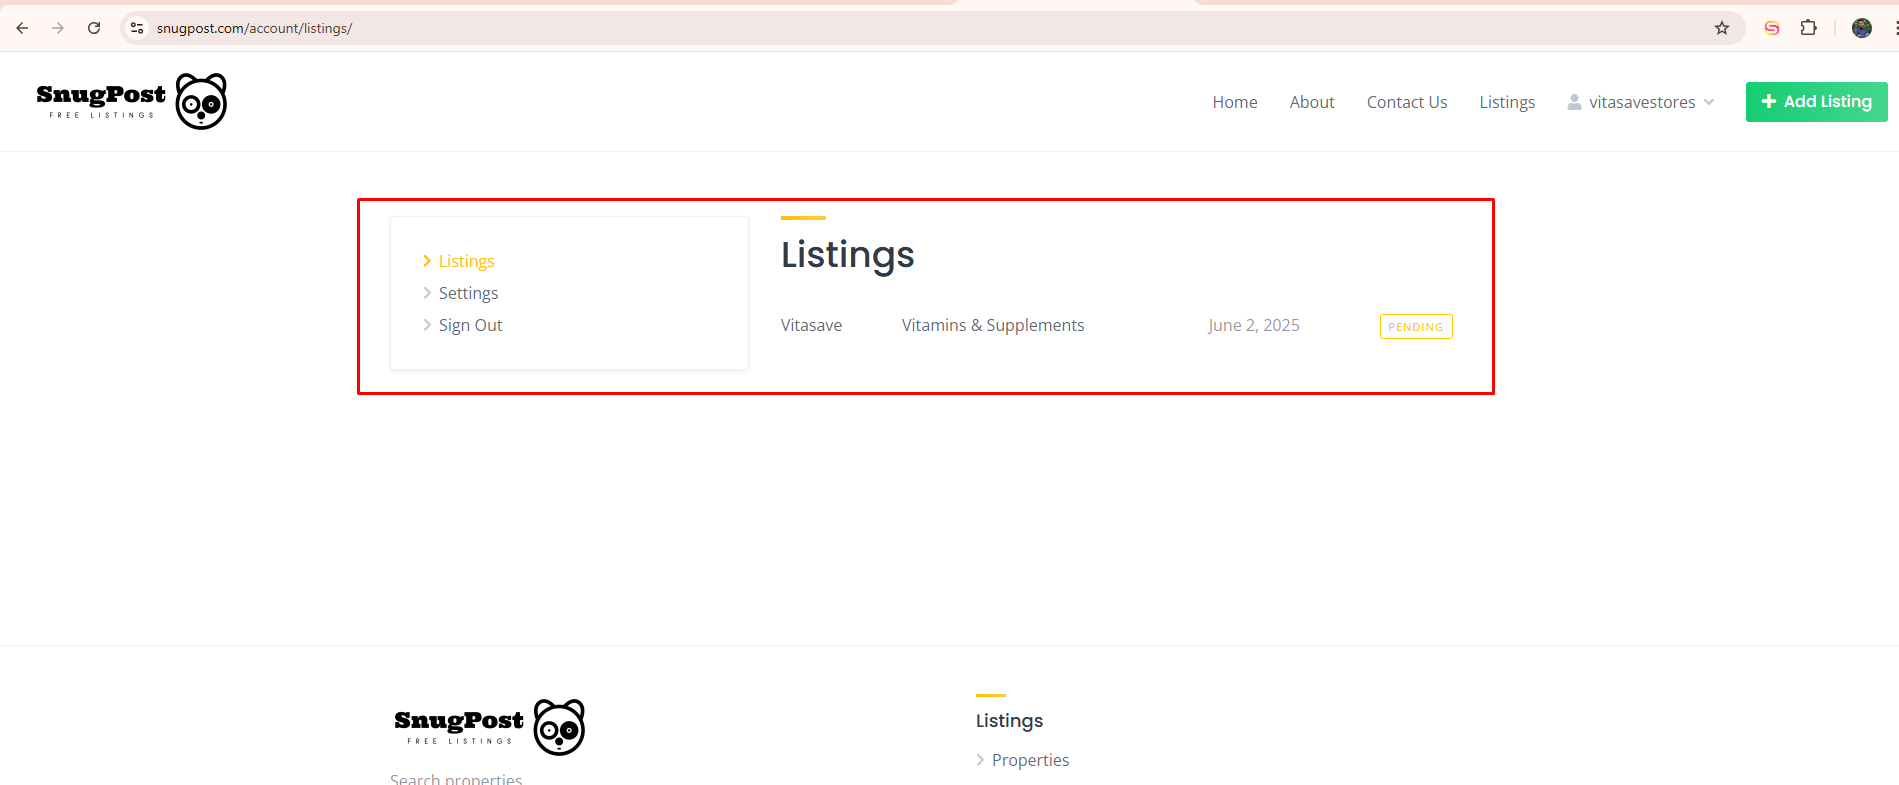Reload the page with refresh icon

pyautogui.click(x=94, y=28)
